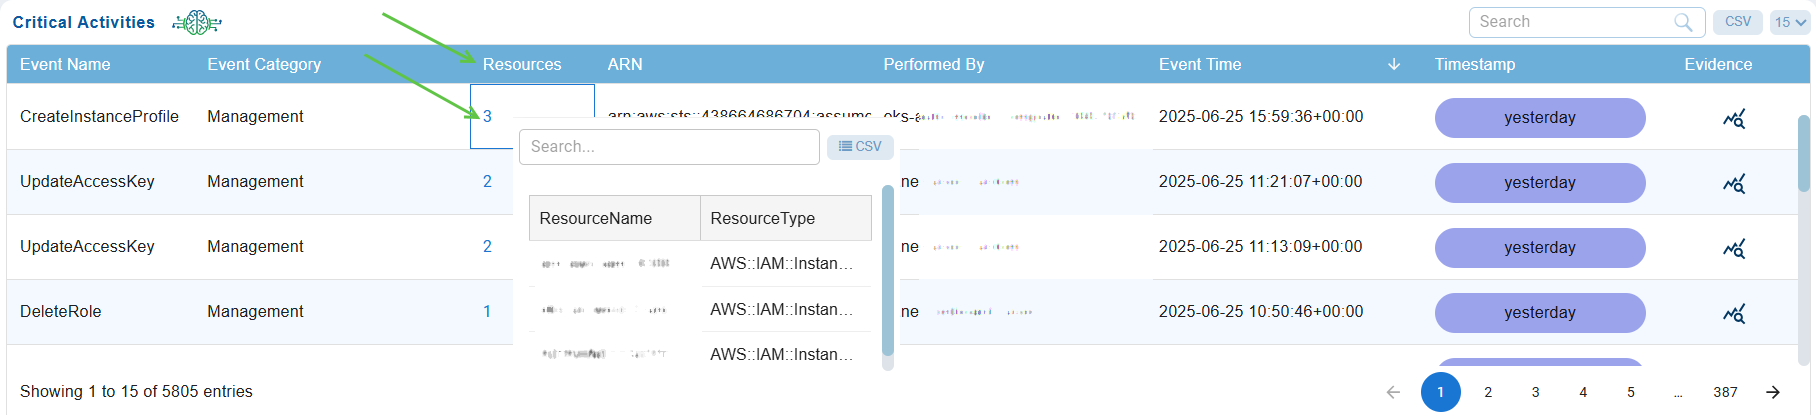Image resolution: width=1816 pixels, height=415 pixels.
Task: Open evidence for the 11:21:07 UpdateAccessKey event
Action: (x=1733, y=184)
